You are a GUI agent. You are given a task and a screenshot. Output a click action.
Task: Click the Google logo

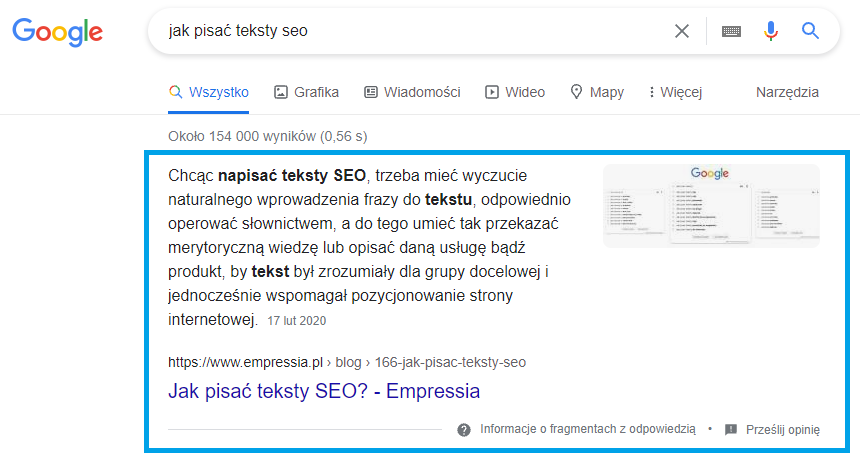click(58, 32)
